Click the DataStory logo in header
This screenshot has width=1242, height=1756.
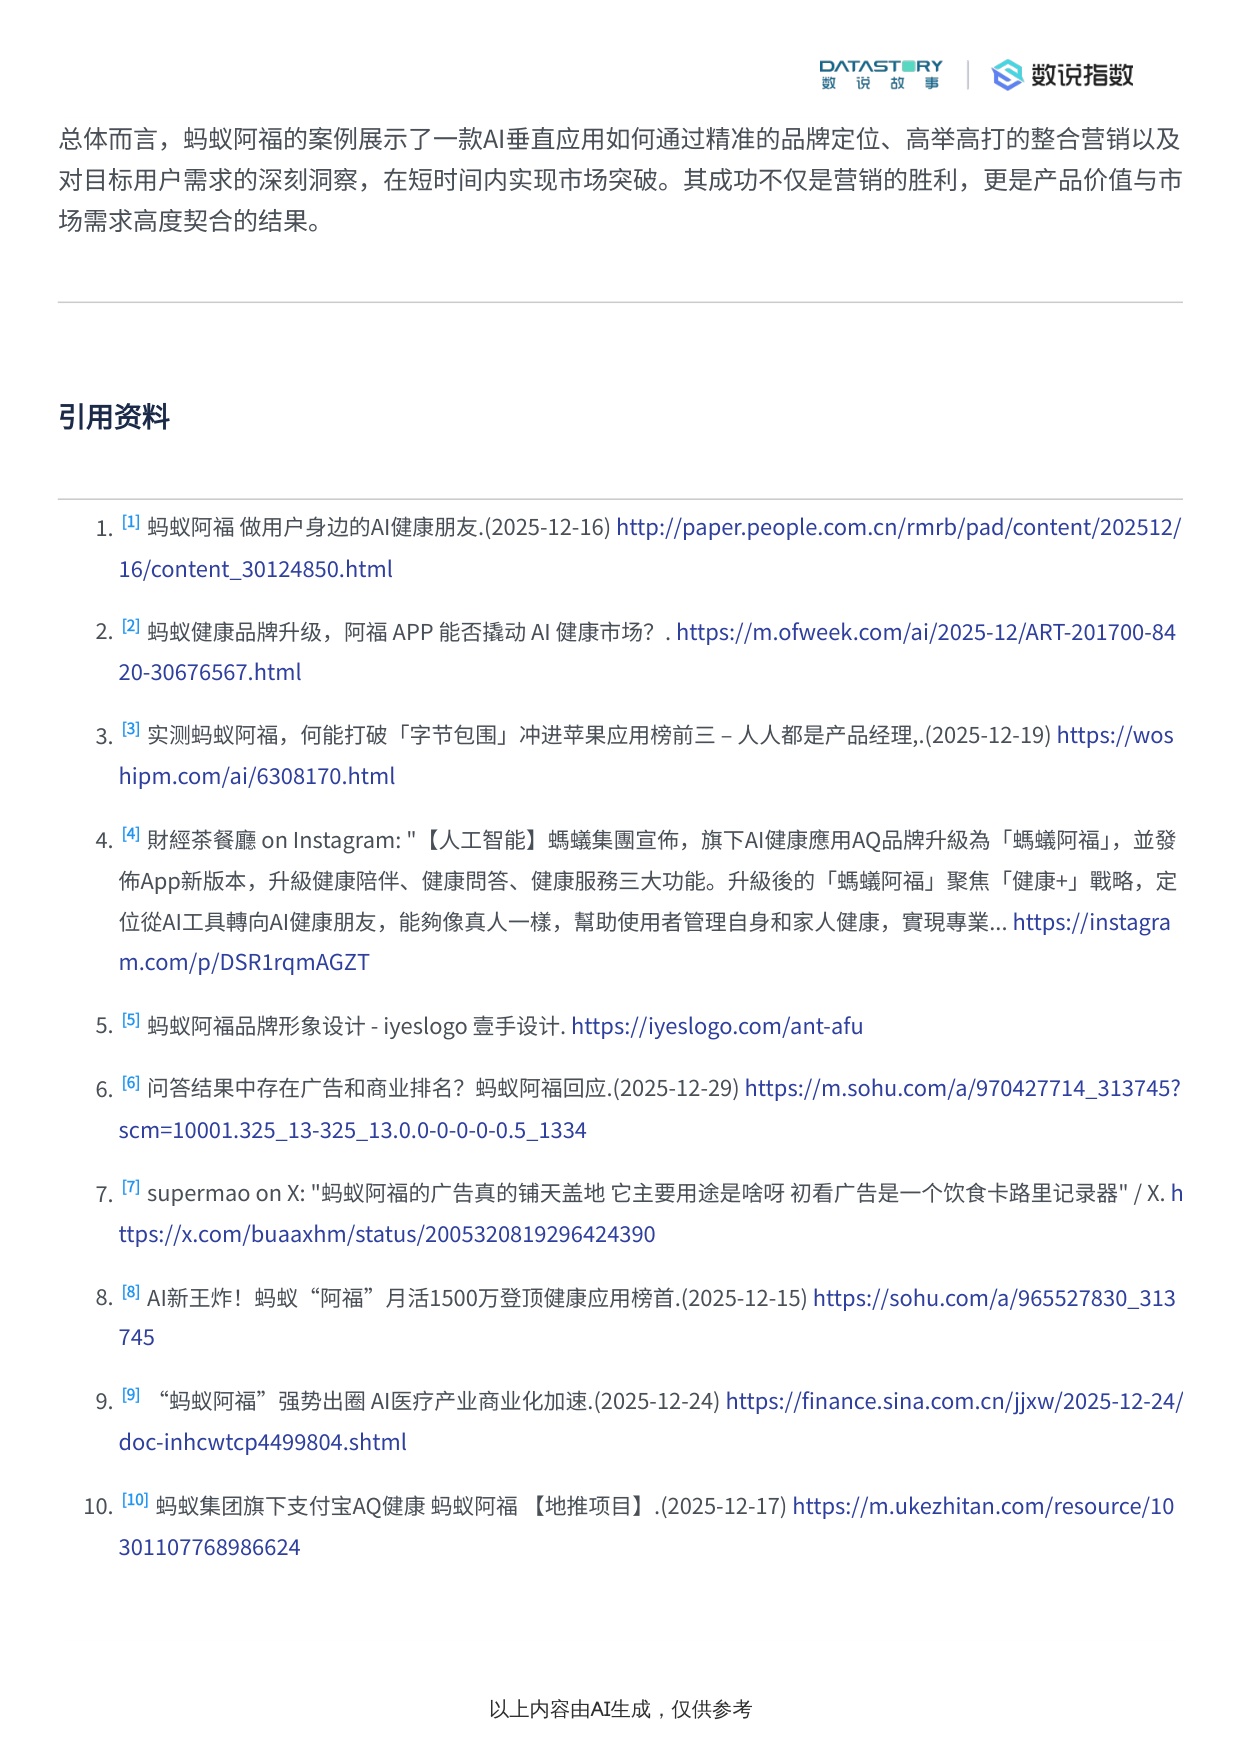coord(880,75)
